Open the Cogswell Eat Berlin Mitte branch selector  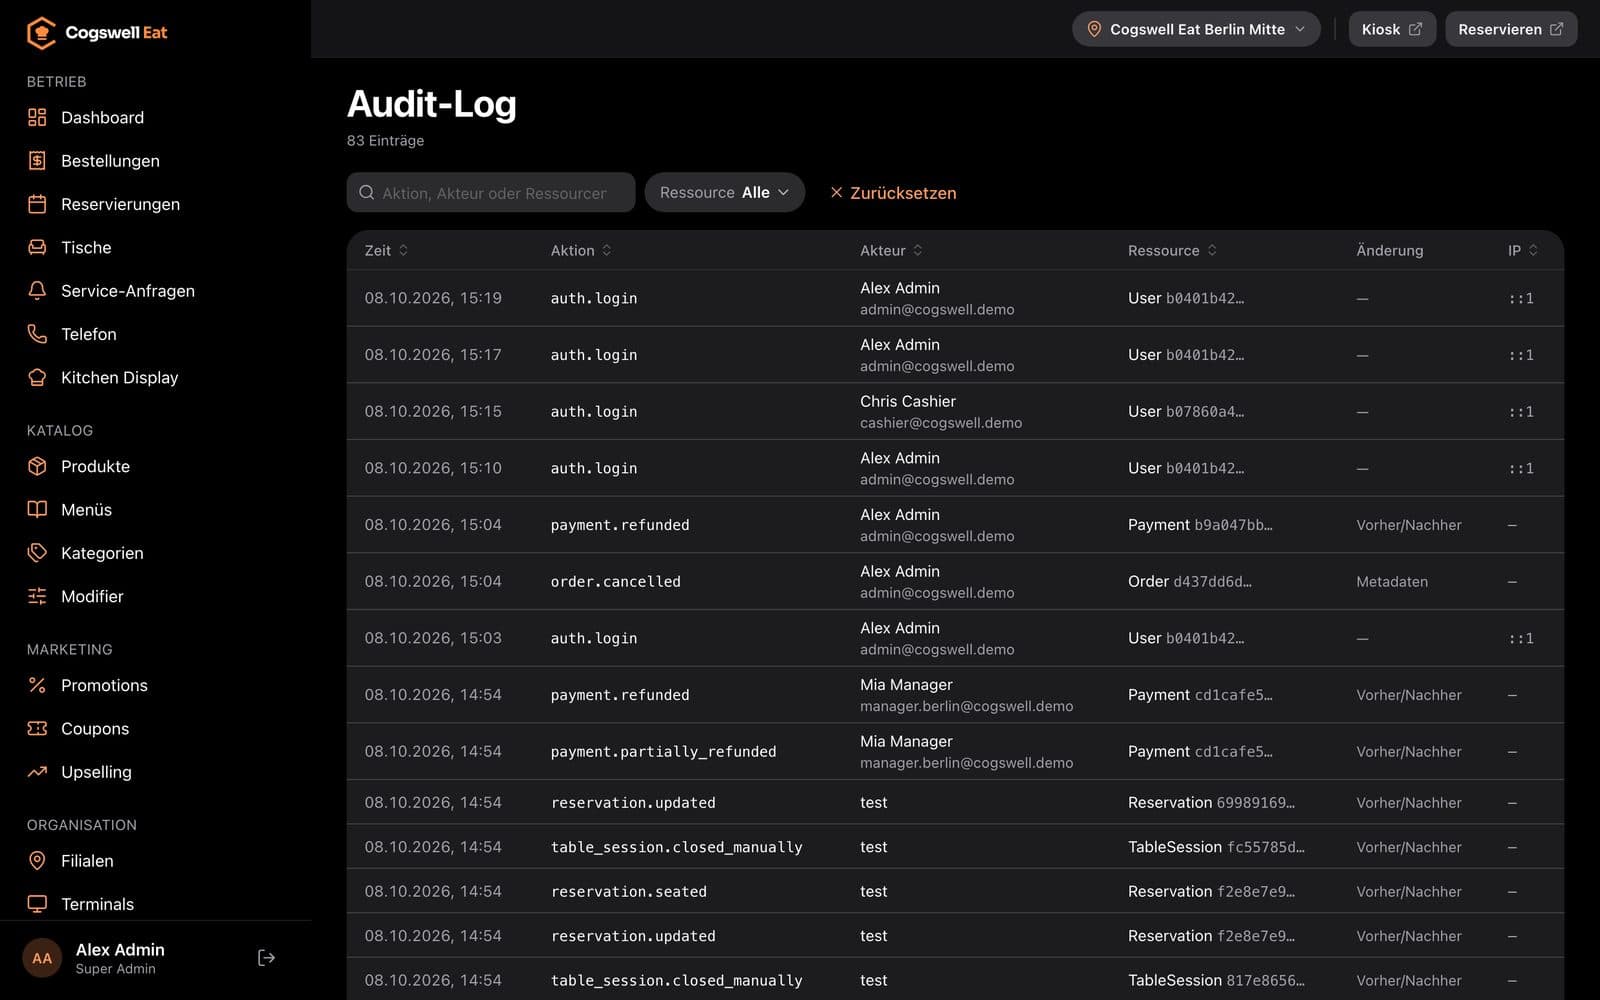coord(1196,29)
